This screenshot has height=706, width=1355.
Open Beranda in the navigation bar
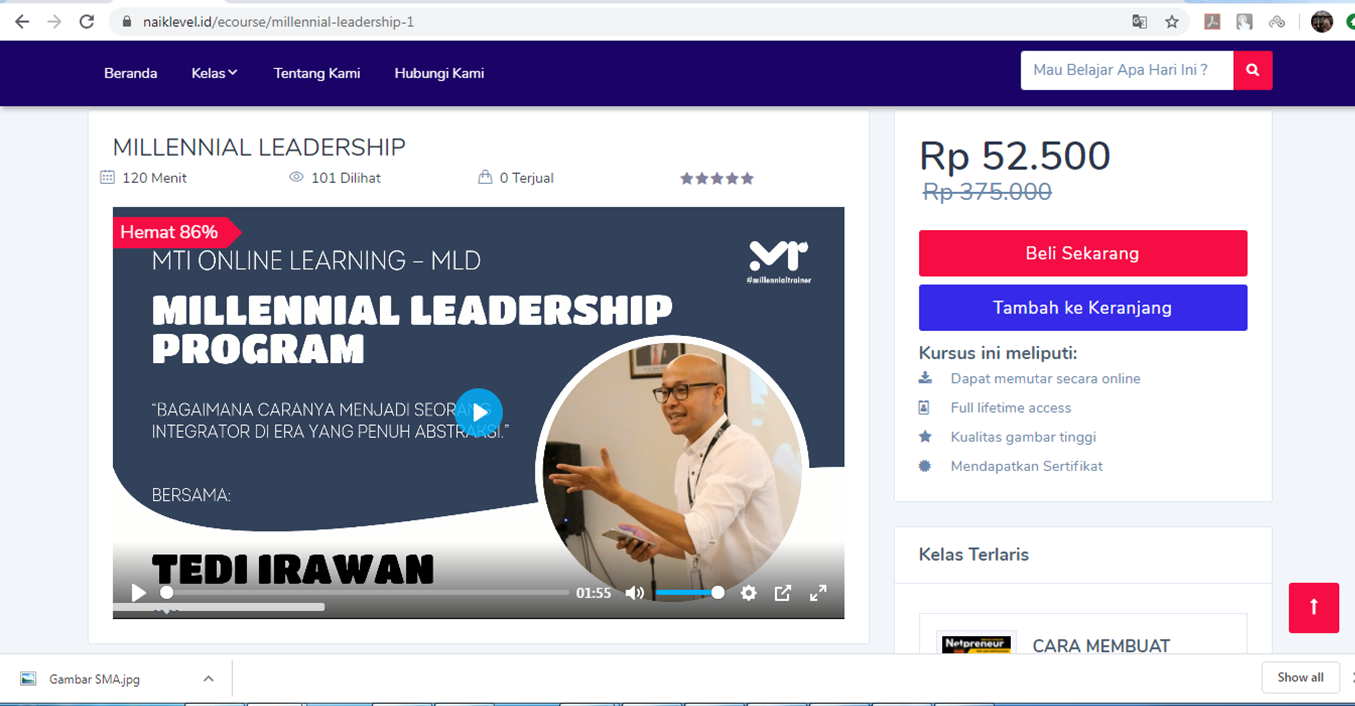tap(131, 73)
